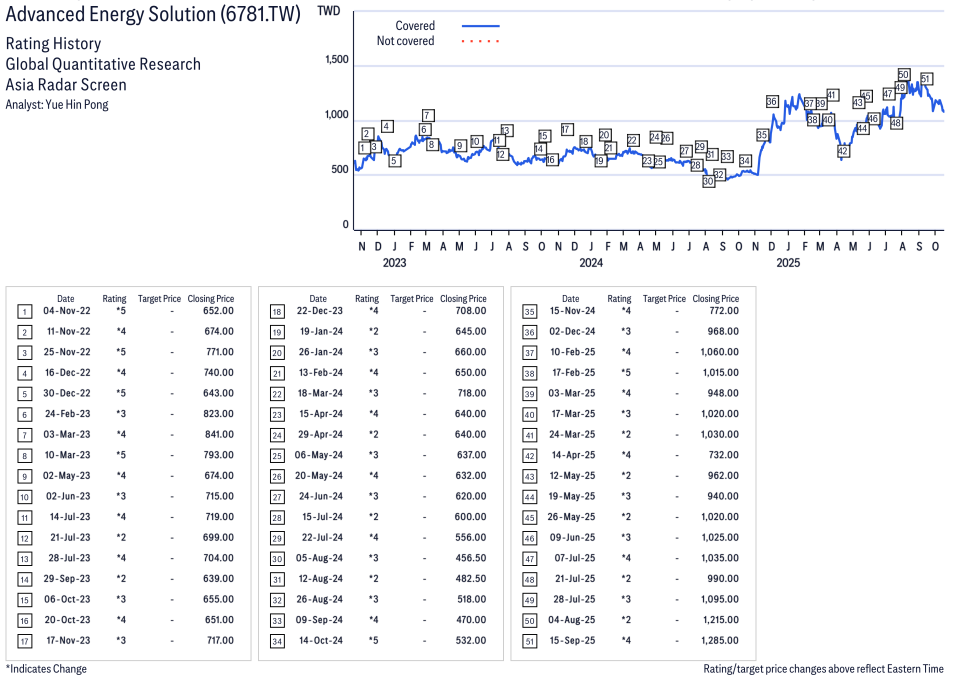The image size is (955, 675).
Task: Click marker 7 on the price chart
Action: pyautogui.click(x=427, y=115)
